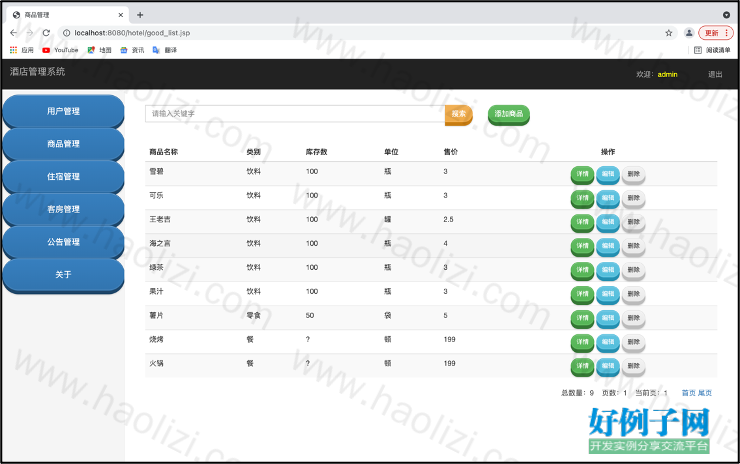Open the 应用 apps grid bookmark
Screen dimensions: 740x464
coord(22,50)
